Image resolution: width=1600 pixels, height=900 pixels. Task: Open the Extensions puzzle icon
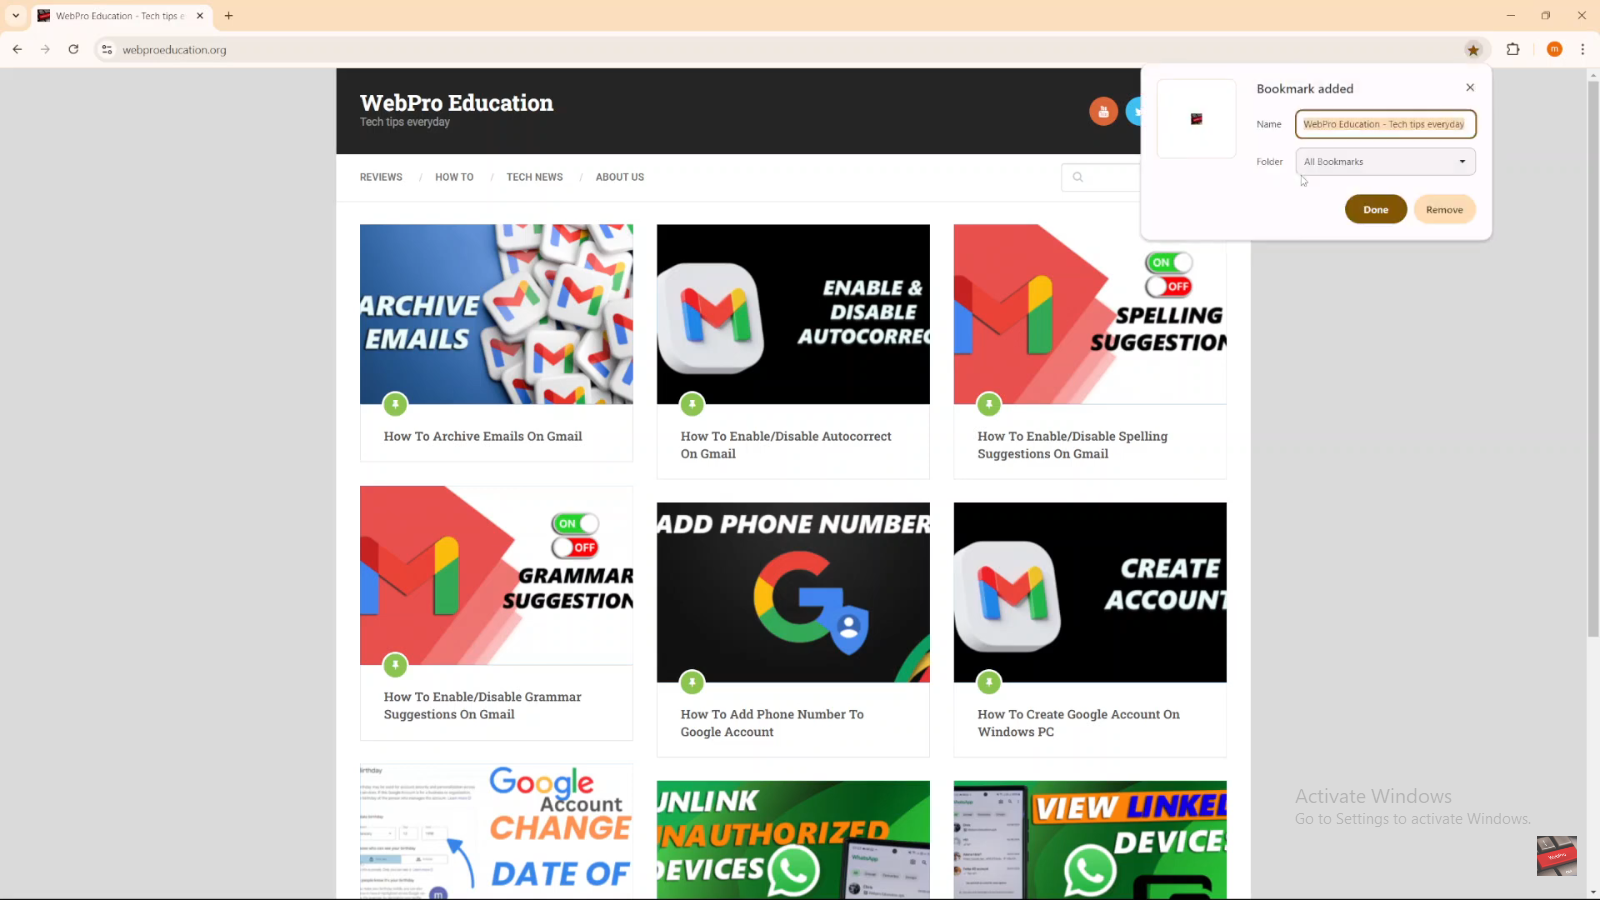pos(1513,49)
